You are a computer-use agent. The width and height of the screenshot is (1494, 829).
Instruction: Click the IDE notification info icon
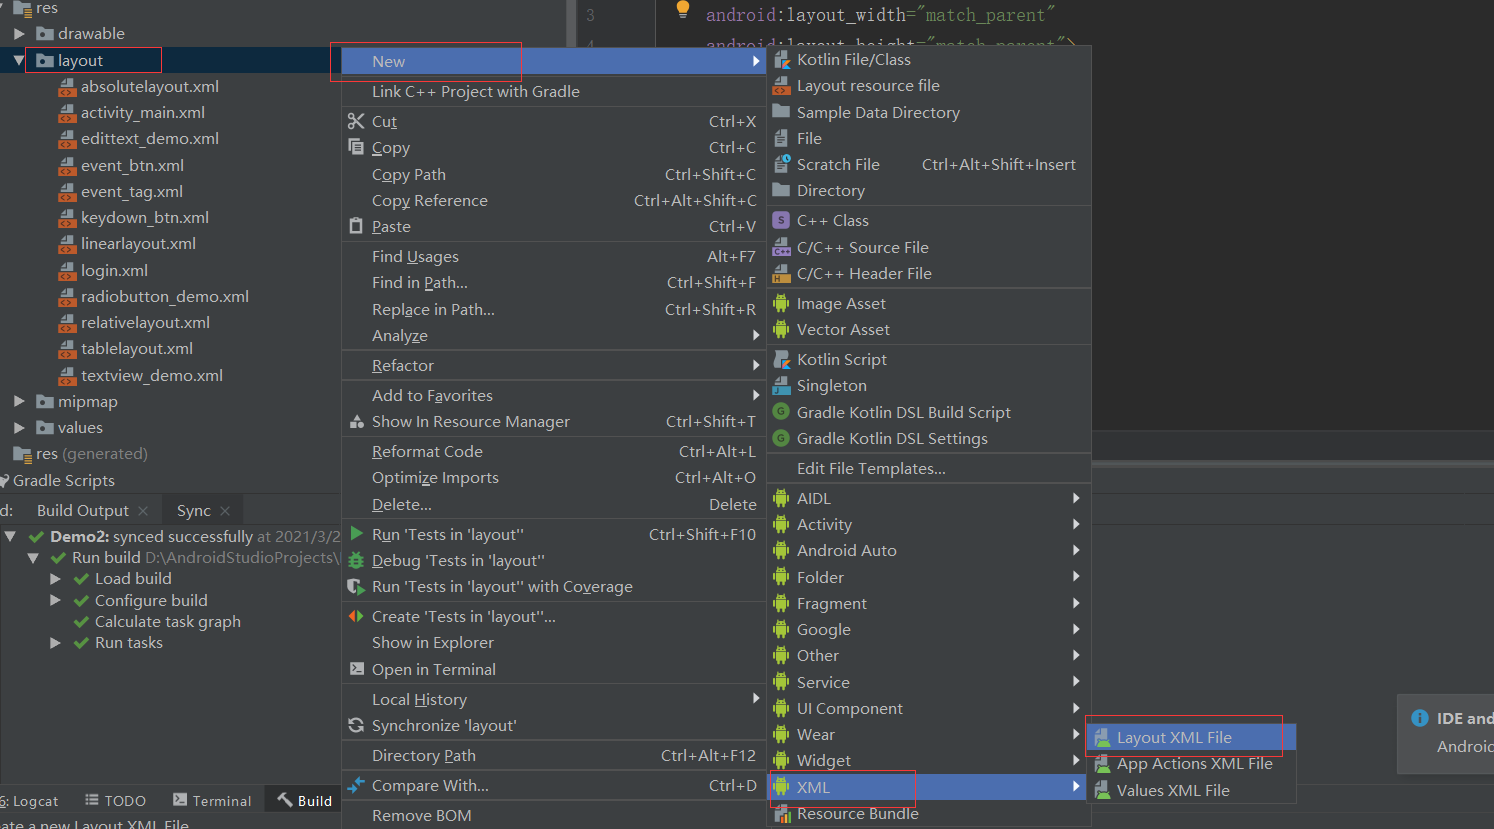(1420, 718)
